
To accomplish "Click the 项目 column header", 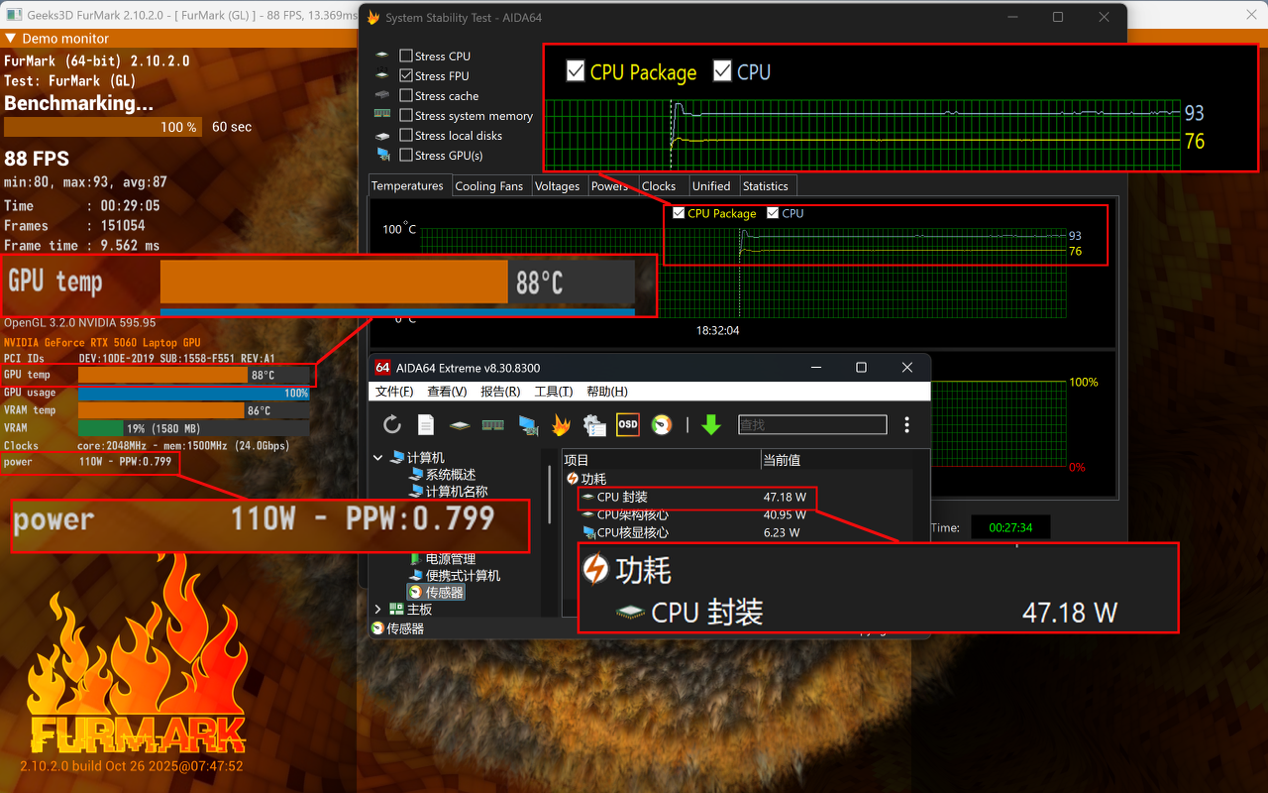I will click(x=660, y=460).
